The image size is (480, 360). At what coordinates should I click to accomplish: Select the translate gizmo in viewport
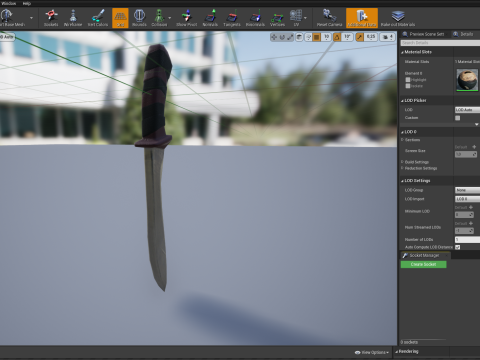[274, 37]
